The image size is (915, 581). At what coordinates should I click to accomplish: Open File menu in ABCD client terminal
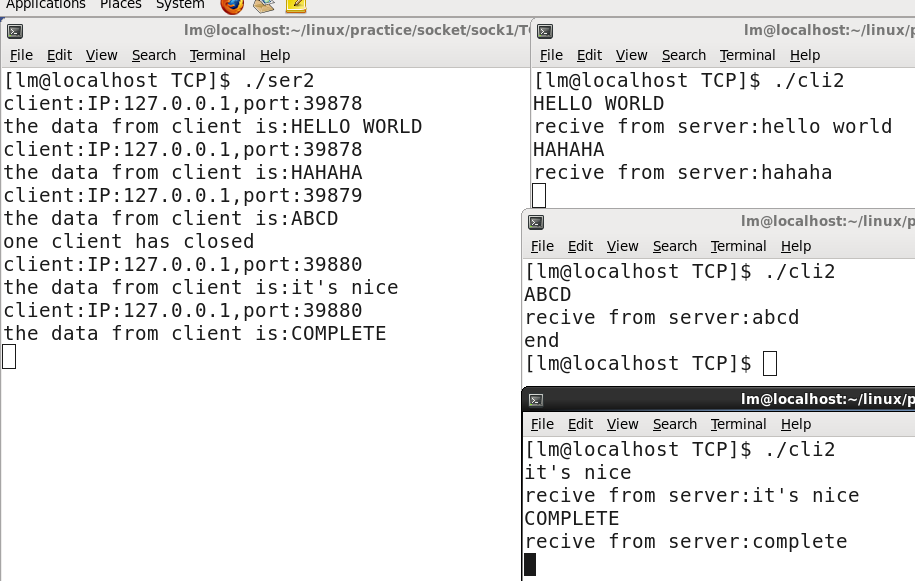pos(542,247)
